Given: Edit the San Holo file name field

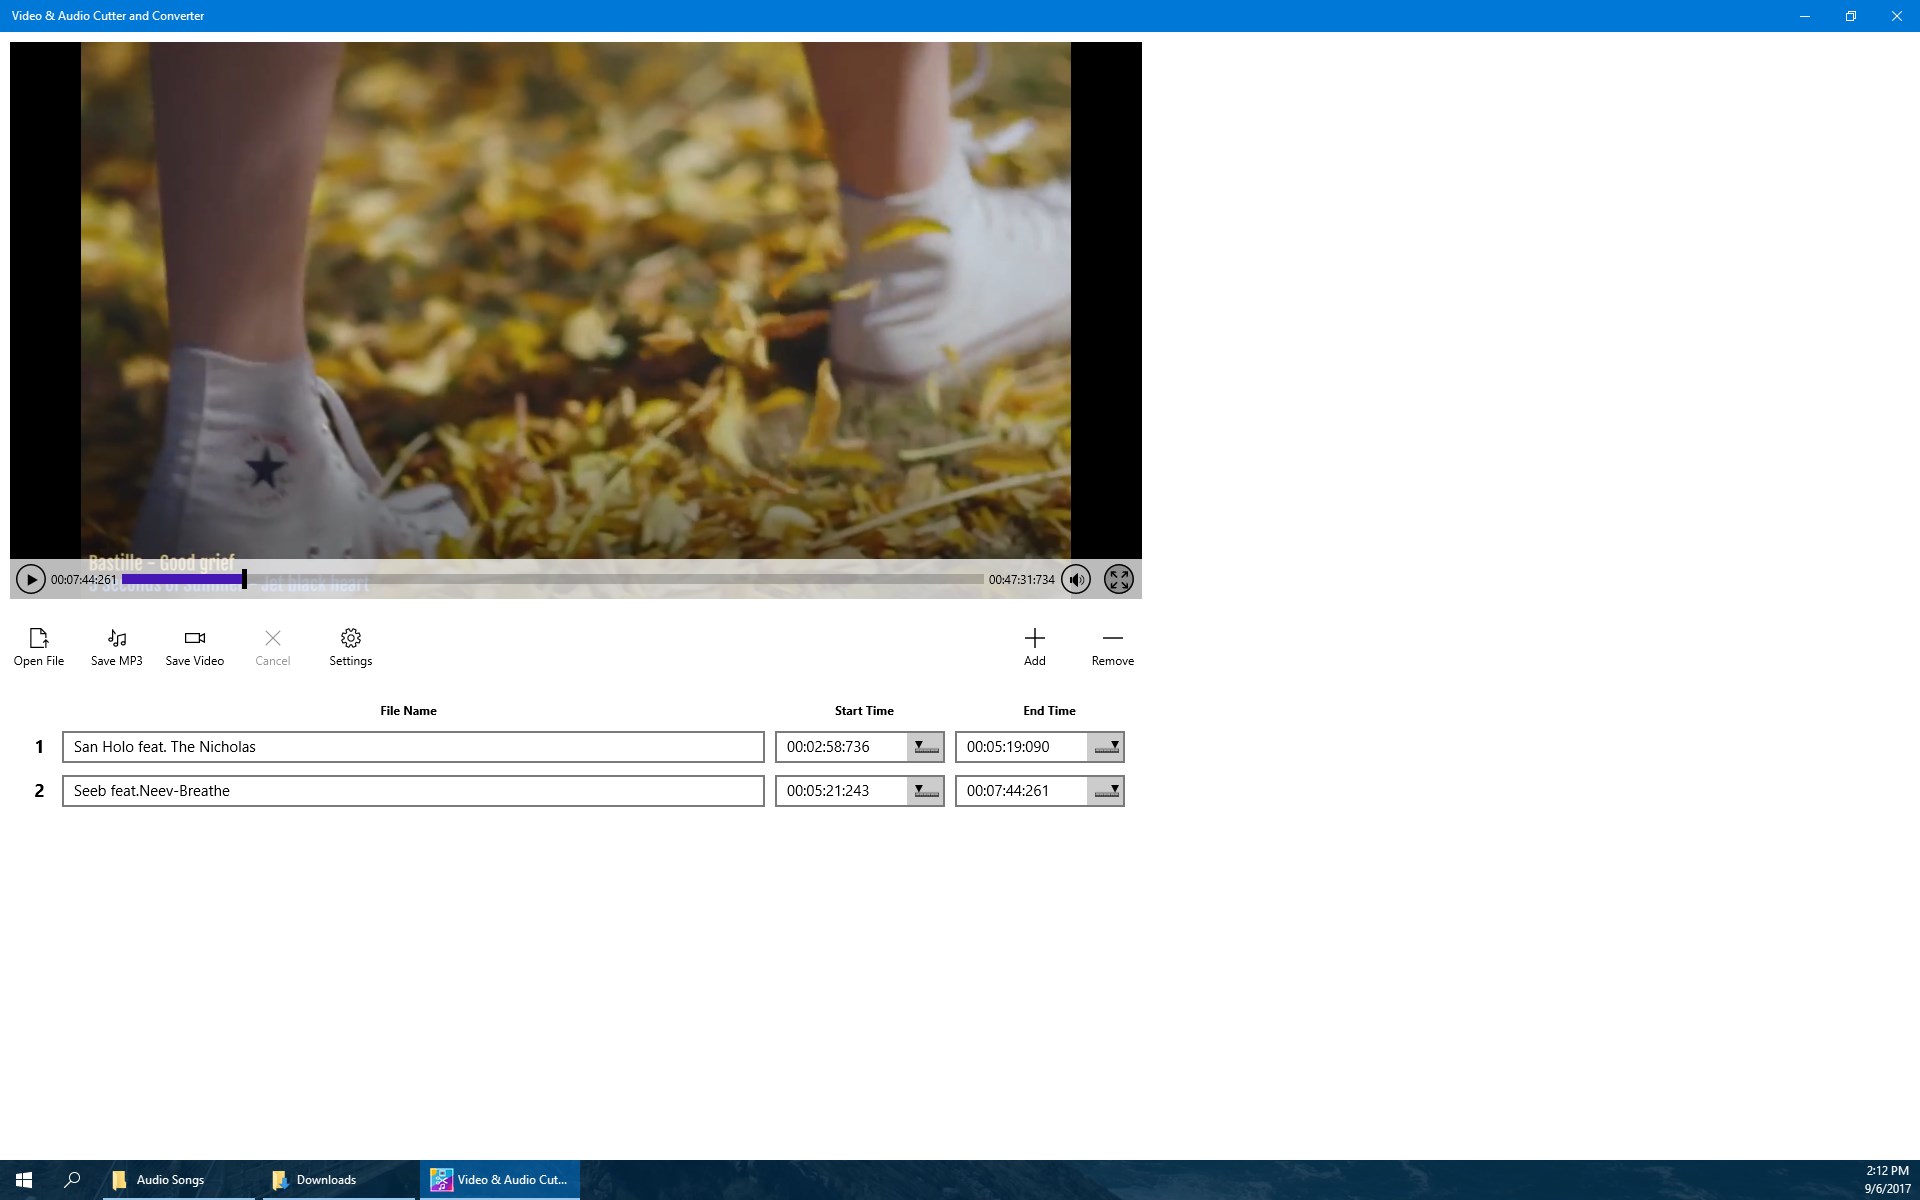Looking at the screenshot, I should click(412, 747).
